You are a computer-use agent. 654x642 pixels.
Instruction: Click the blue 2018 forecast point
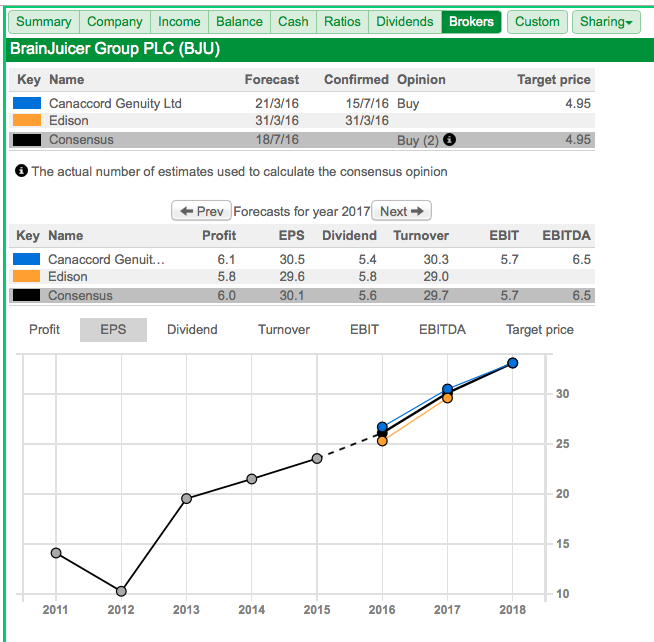[x=513, y=363]
